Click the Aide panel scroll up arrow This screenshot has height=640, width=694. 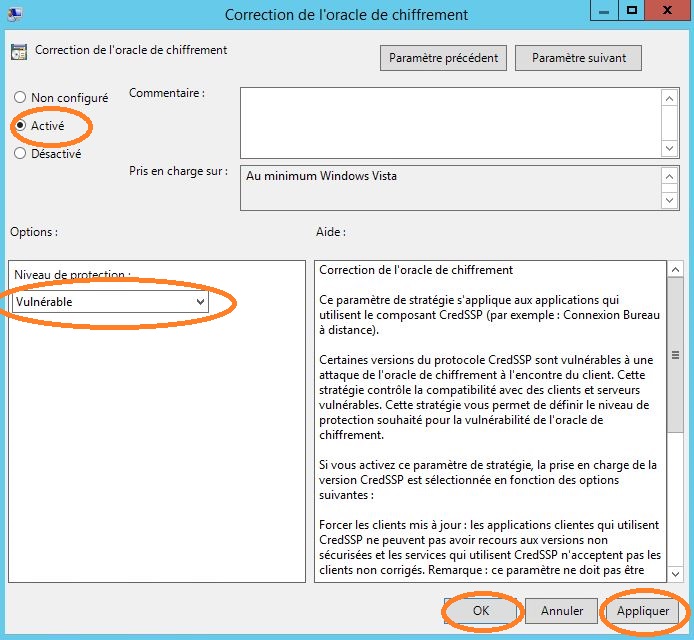pos(675,270)
